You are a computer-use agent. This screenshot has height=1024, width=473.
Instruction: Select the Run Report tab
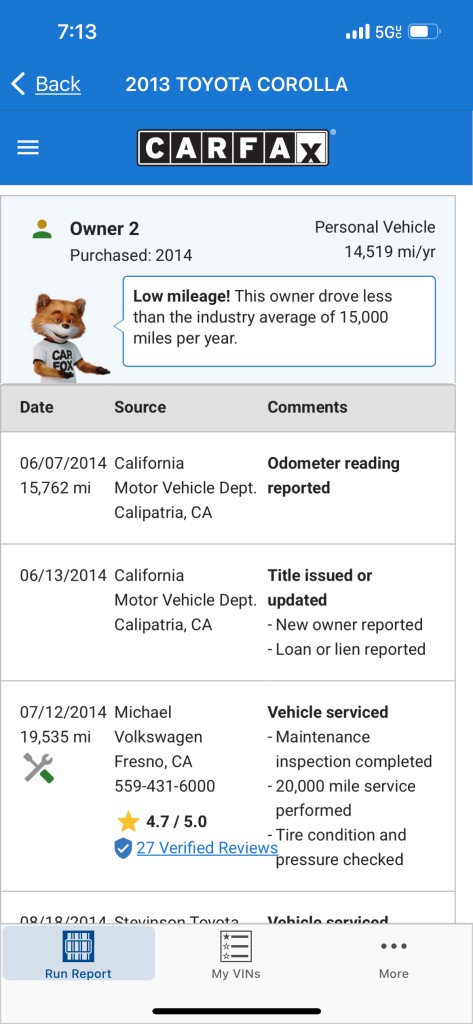coord(78,953)
